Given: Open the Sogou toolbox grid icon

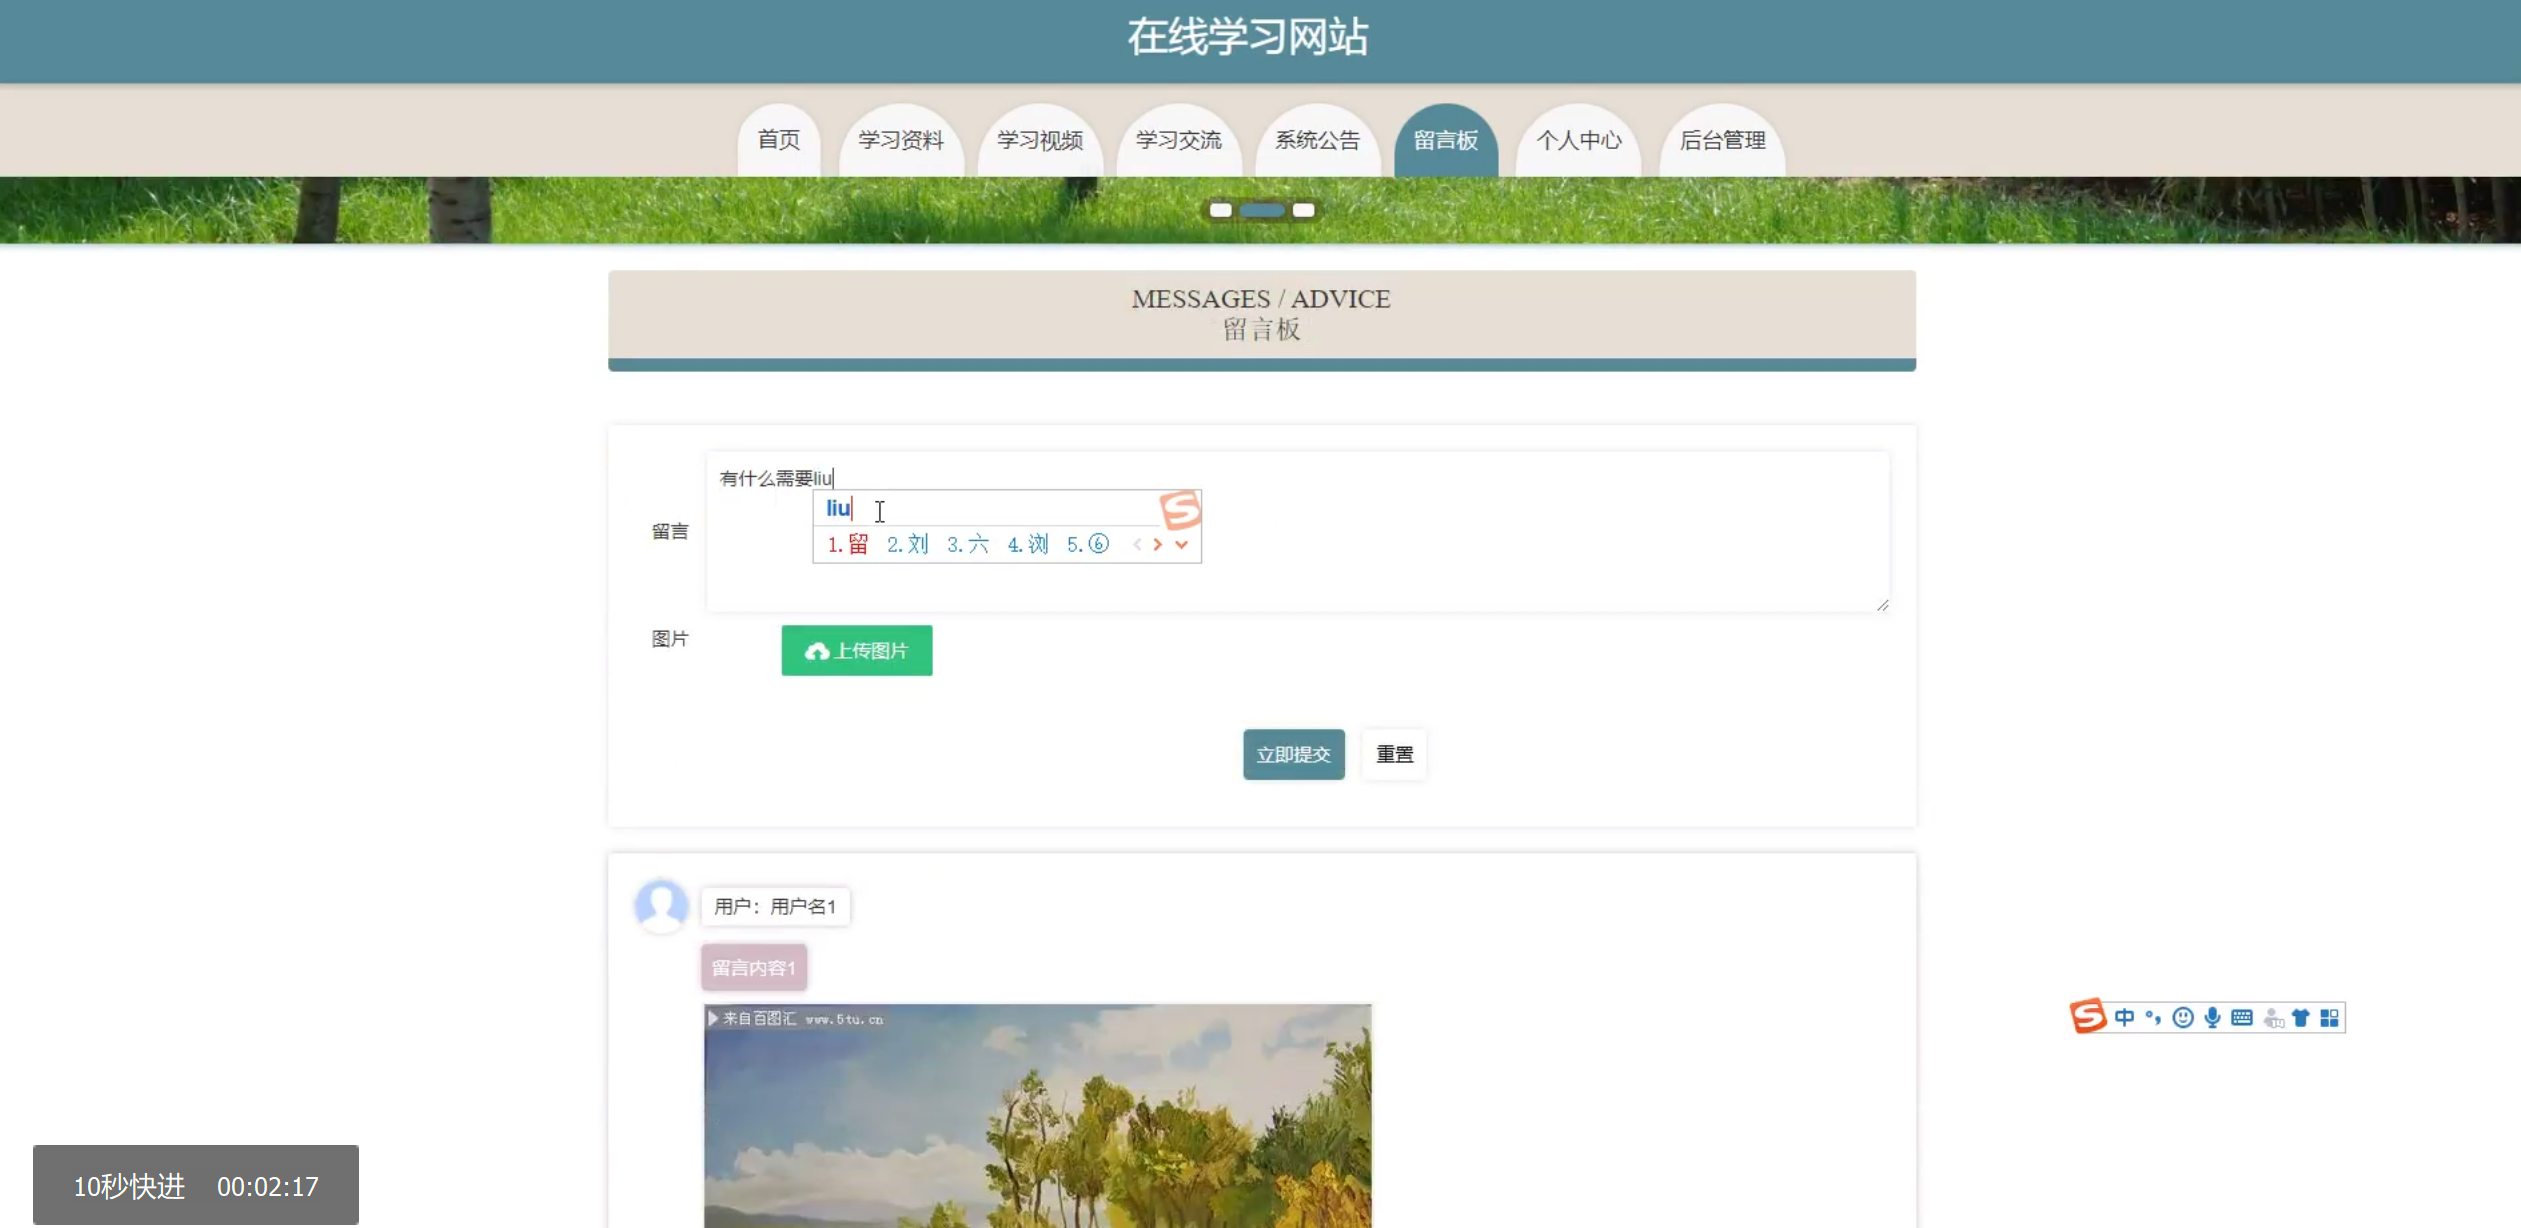Looking at the screenshot, I should pyautogui.click(x=2330, y=1017).
